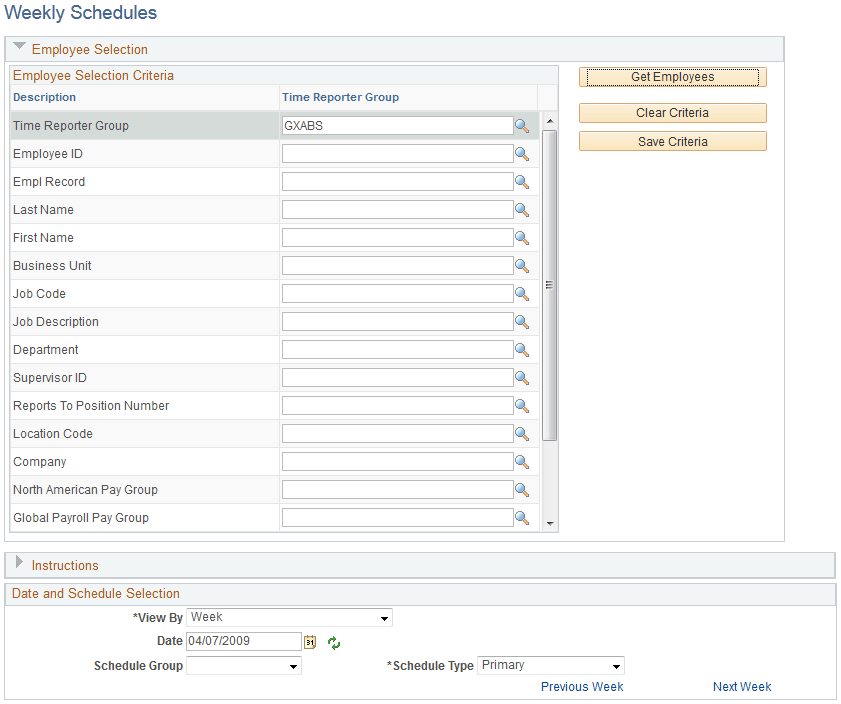Image resolution: width=841 pixels, height=704 pixels.
Task: Click scroll-down arrow of criteria list
Action: coord(550,523)
